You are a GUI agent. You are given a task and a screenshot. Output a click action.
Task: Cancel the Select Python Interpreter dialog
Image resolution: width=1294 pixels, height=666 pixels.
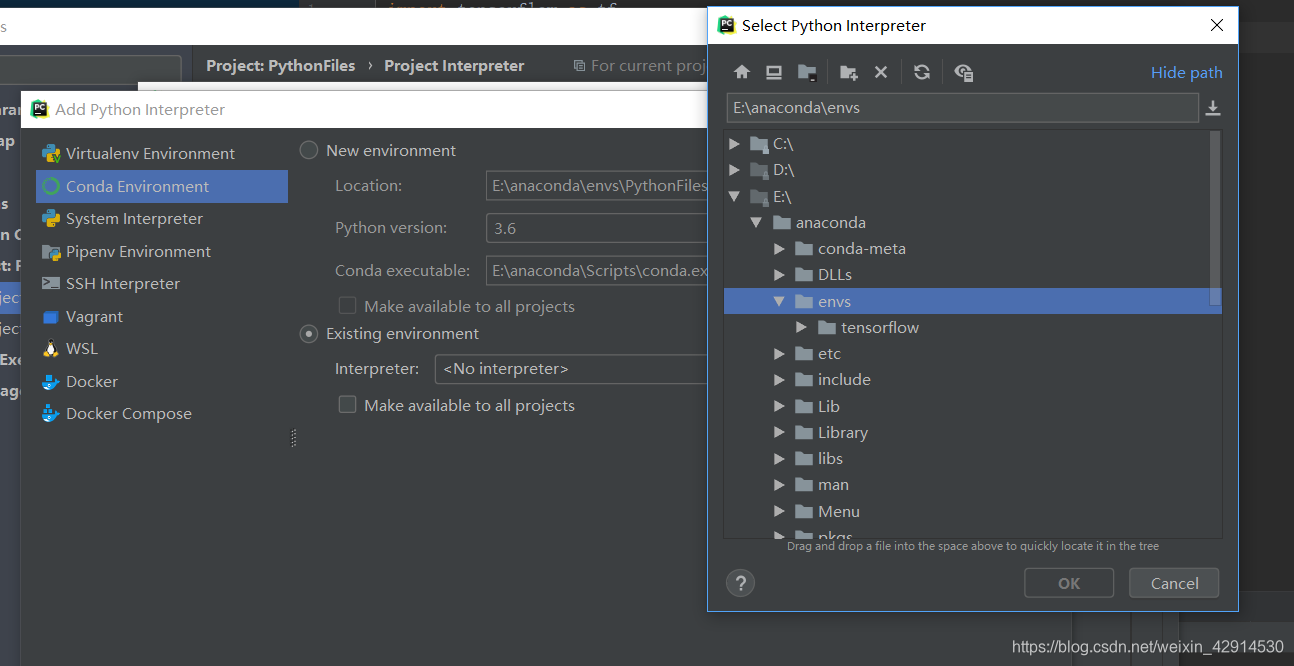tap(1174, 583)
